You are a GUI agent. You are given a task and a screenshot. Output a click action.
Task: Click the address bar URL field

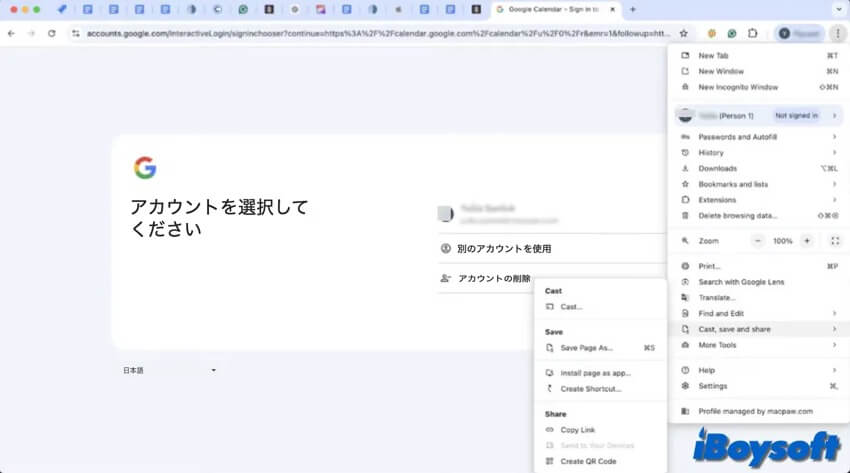click(x=378, y=34)
